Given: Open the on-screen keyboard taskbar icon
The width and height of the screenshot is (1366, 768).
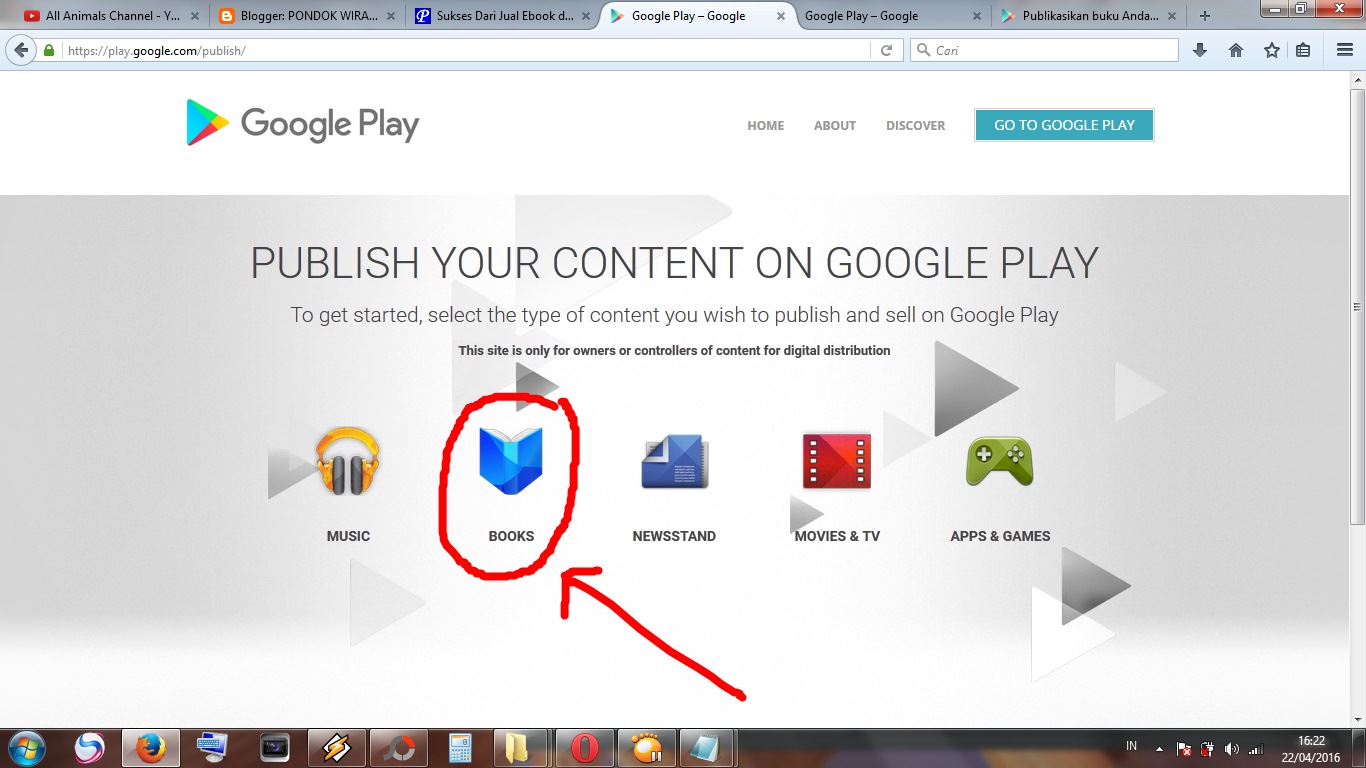Looking at the screenshot, I should tap(212, 748).
